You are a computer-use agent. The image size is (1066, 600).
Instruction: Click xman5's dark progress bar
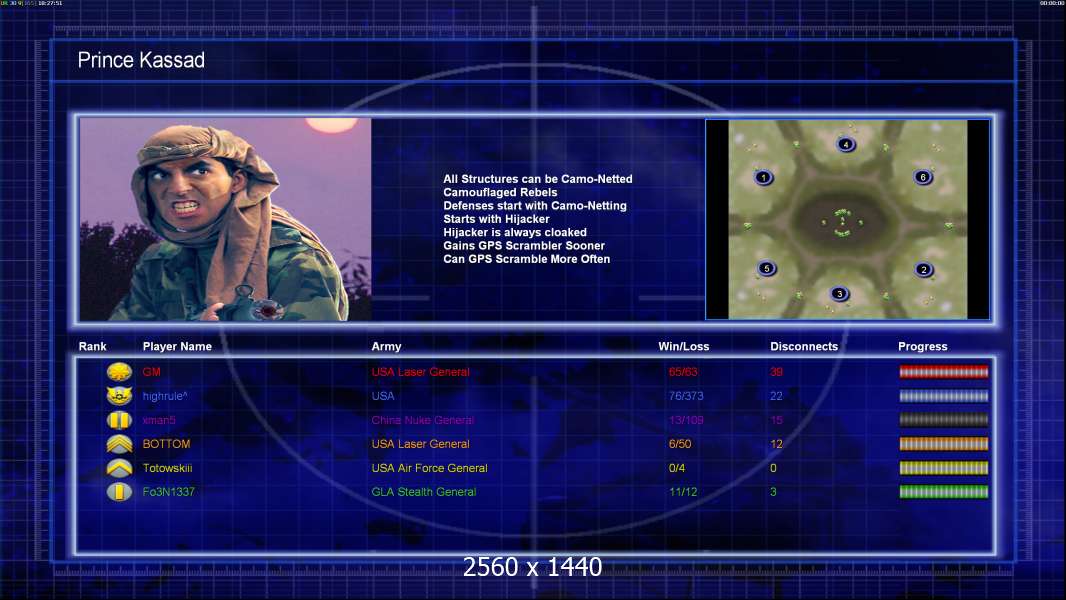pos(944,420)
